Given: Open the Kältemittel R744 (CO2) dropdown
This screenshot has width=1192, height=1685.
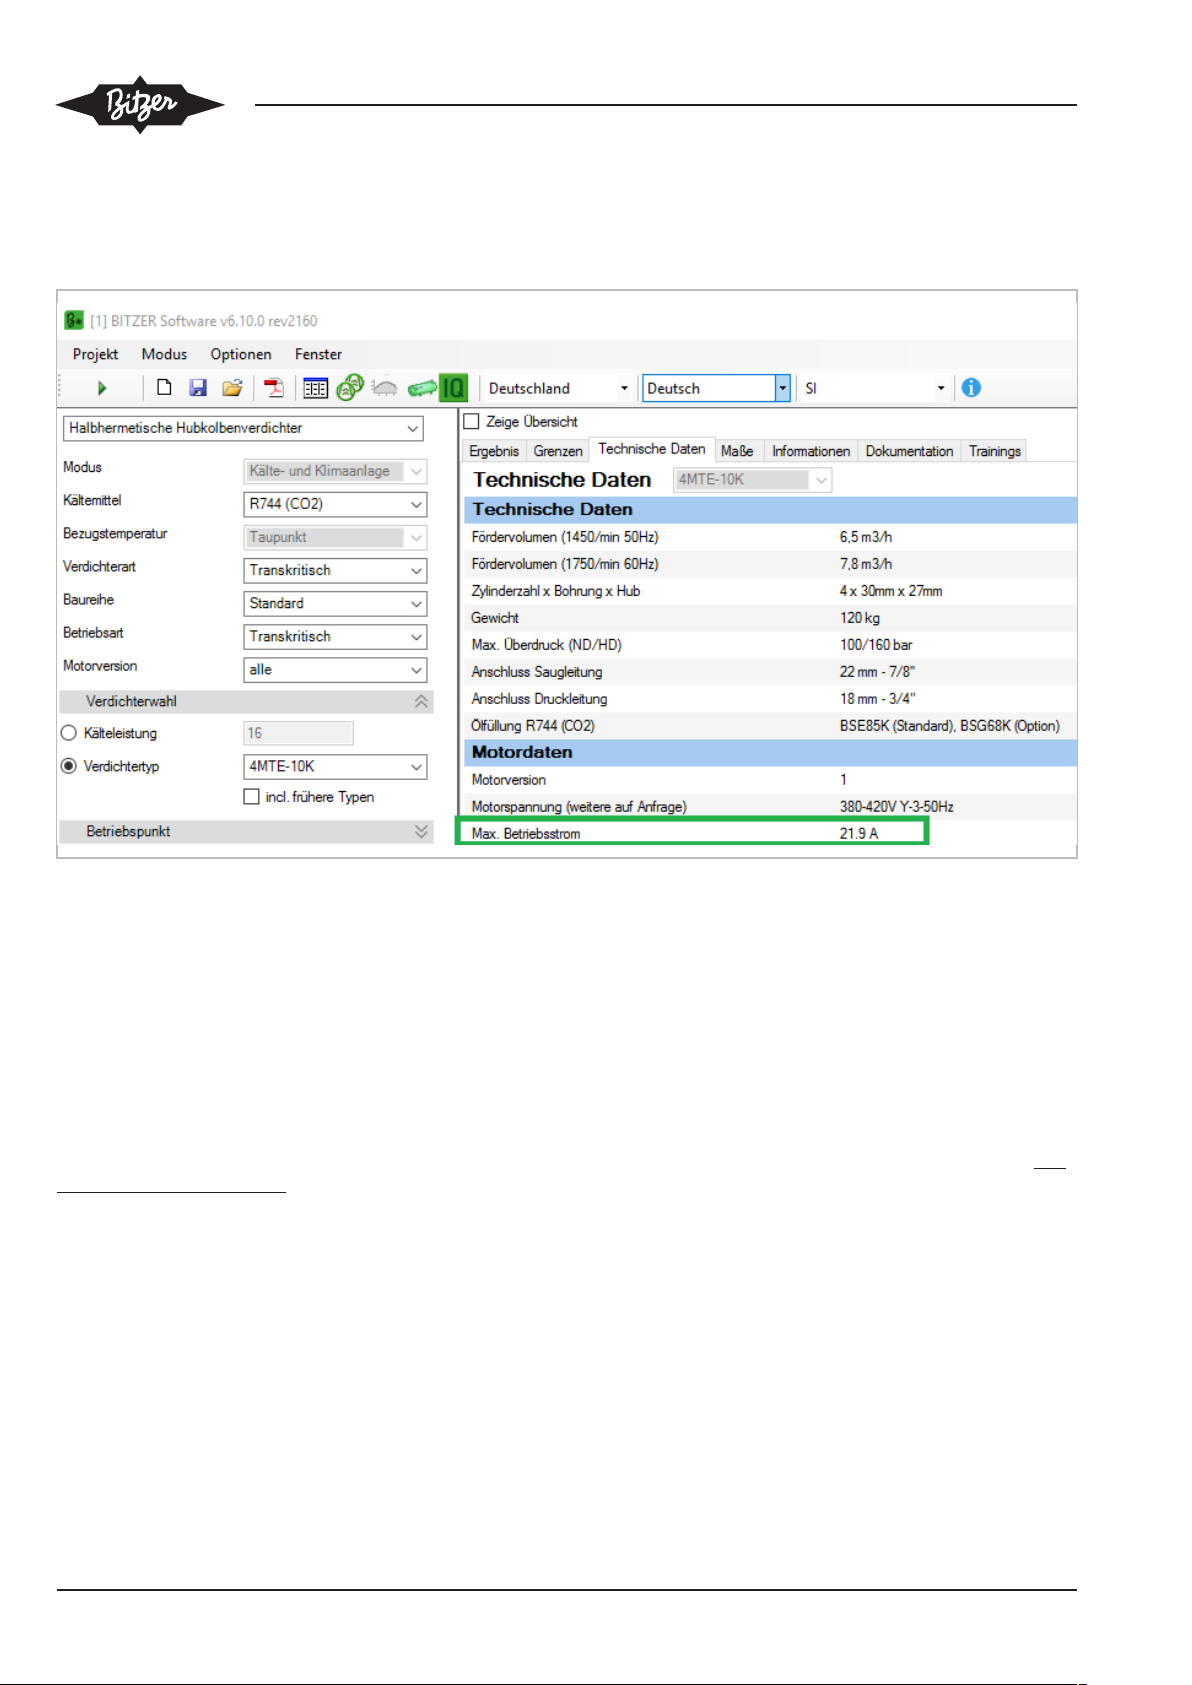Looking at the screenshot, I should pyautogui.click(x=335, y=504).
